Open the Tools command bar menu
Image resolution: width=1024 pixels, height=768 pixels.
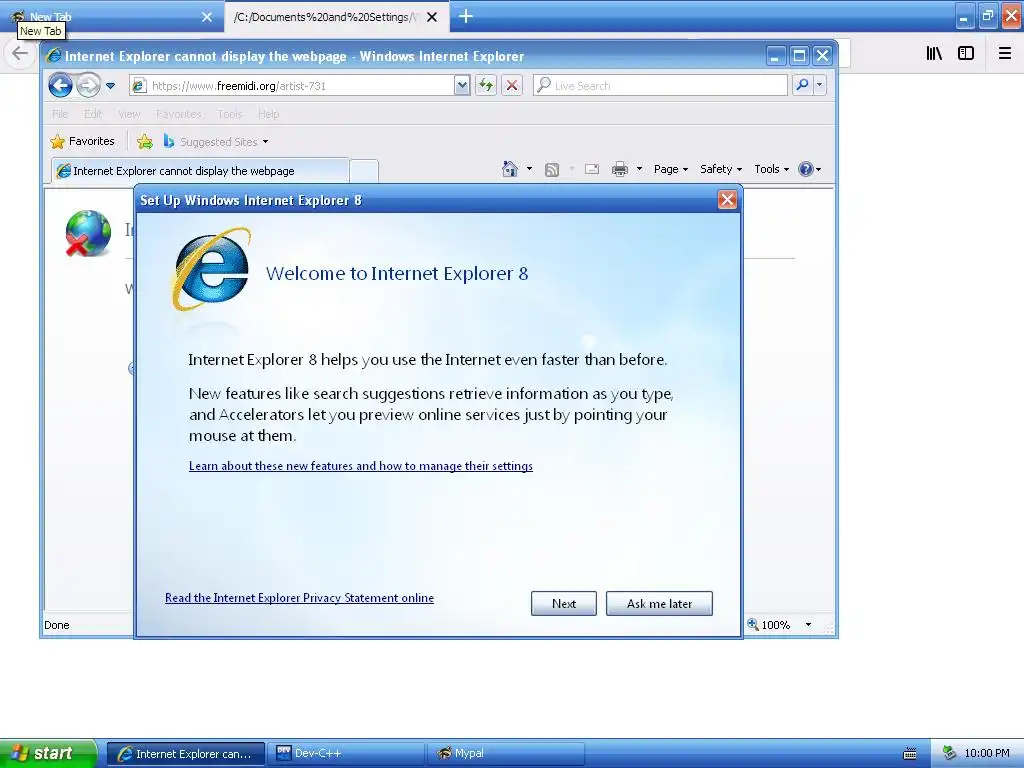(x=771, y=169)
